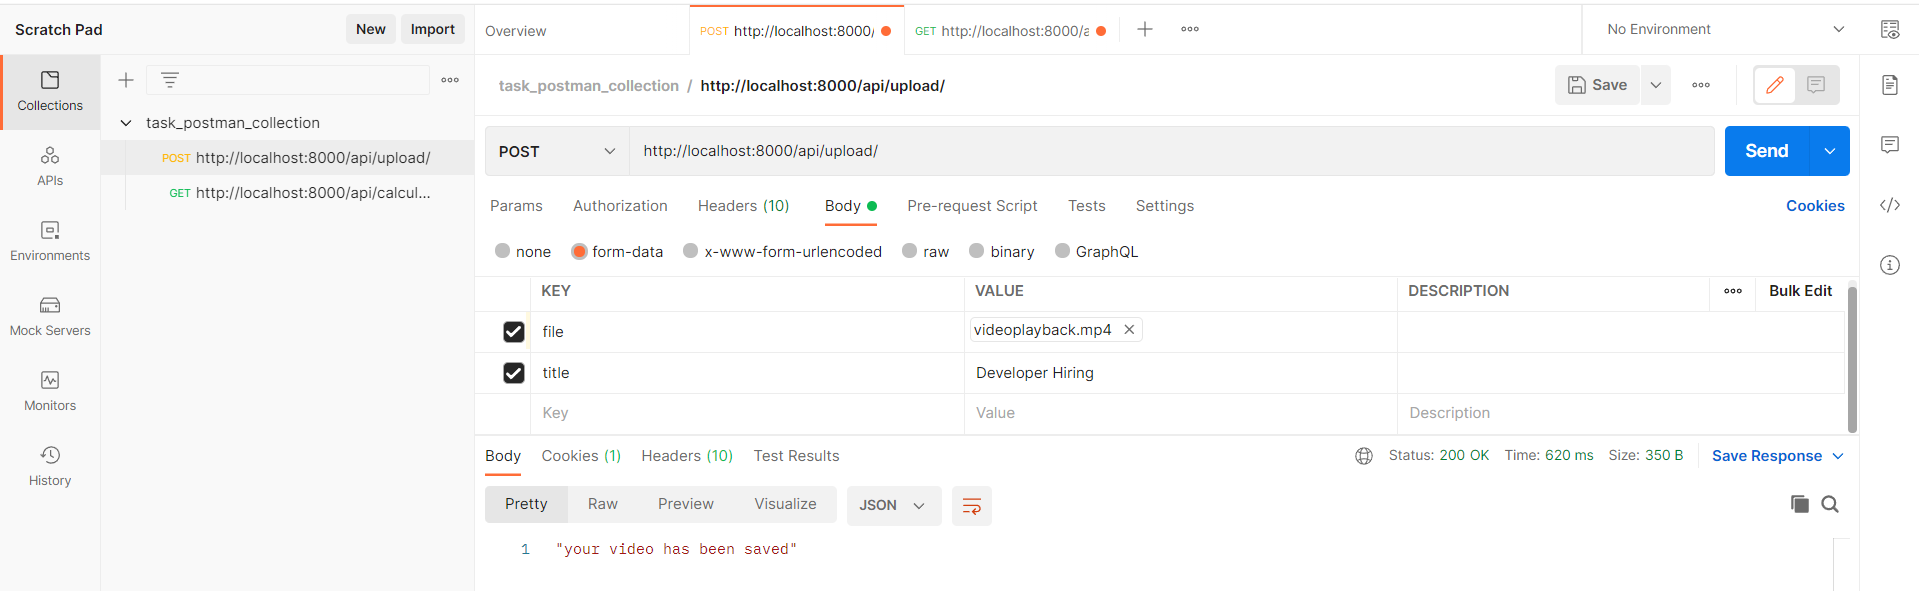Select the GET calcul... request in the collection
Image resolution: width=1919 pixels, height=591 pixels.
pos(287,193)
